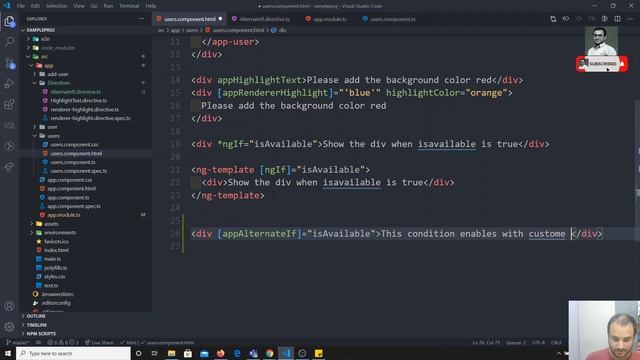Switch to VS Code on the taskbar
640x360 pixels.
(x=286, y=353)
